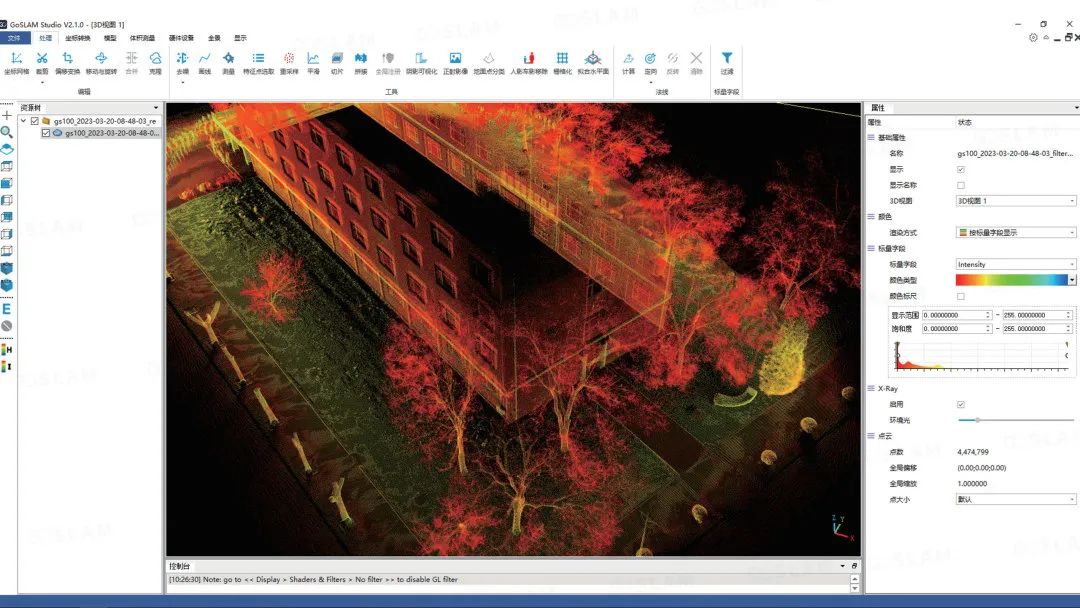Screen dimensions: 1080x608
Task: Click the 计算 normals compute button
Action: point(628,62)
